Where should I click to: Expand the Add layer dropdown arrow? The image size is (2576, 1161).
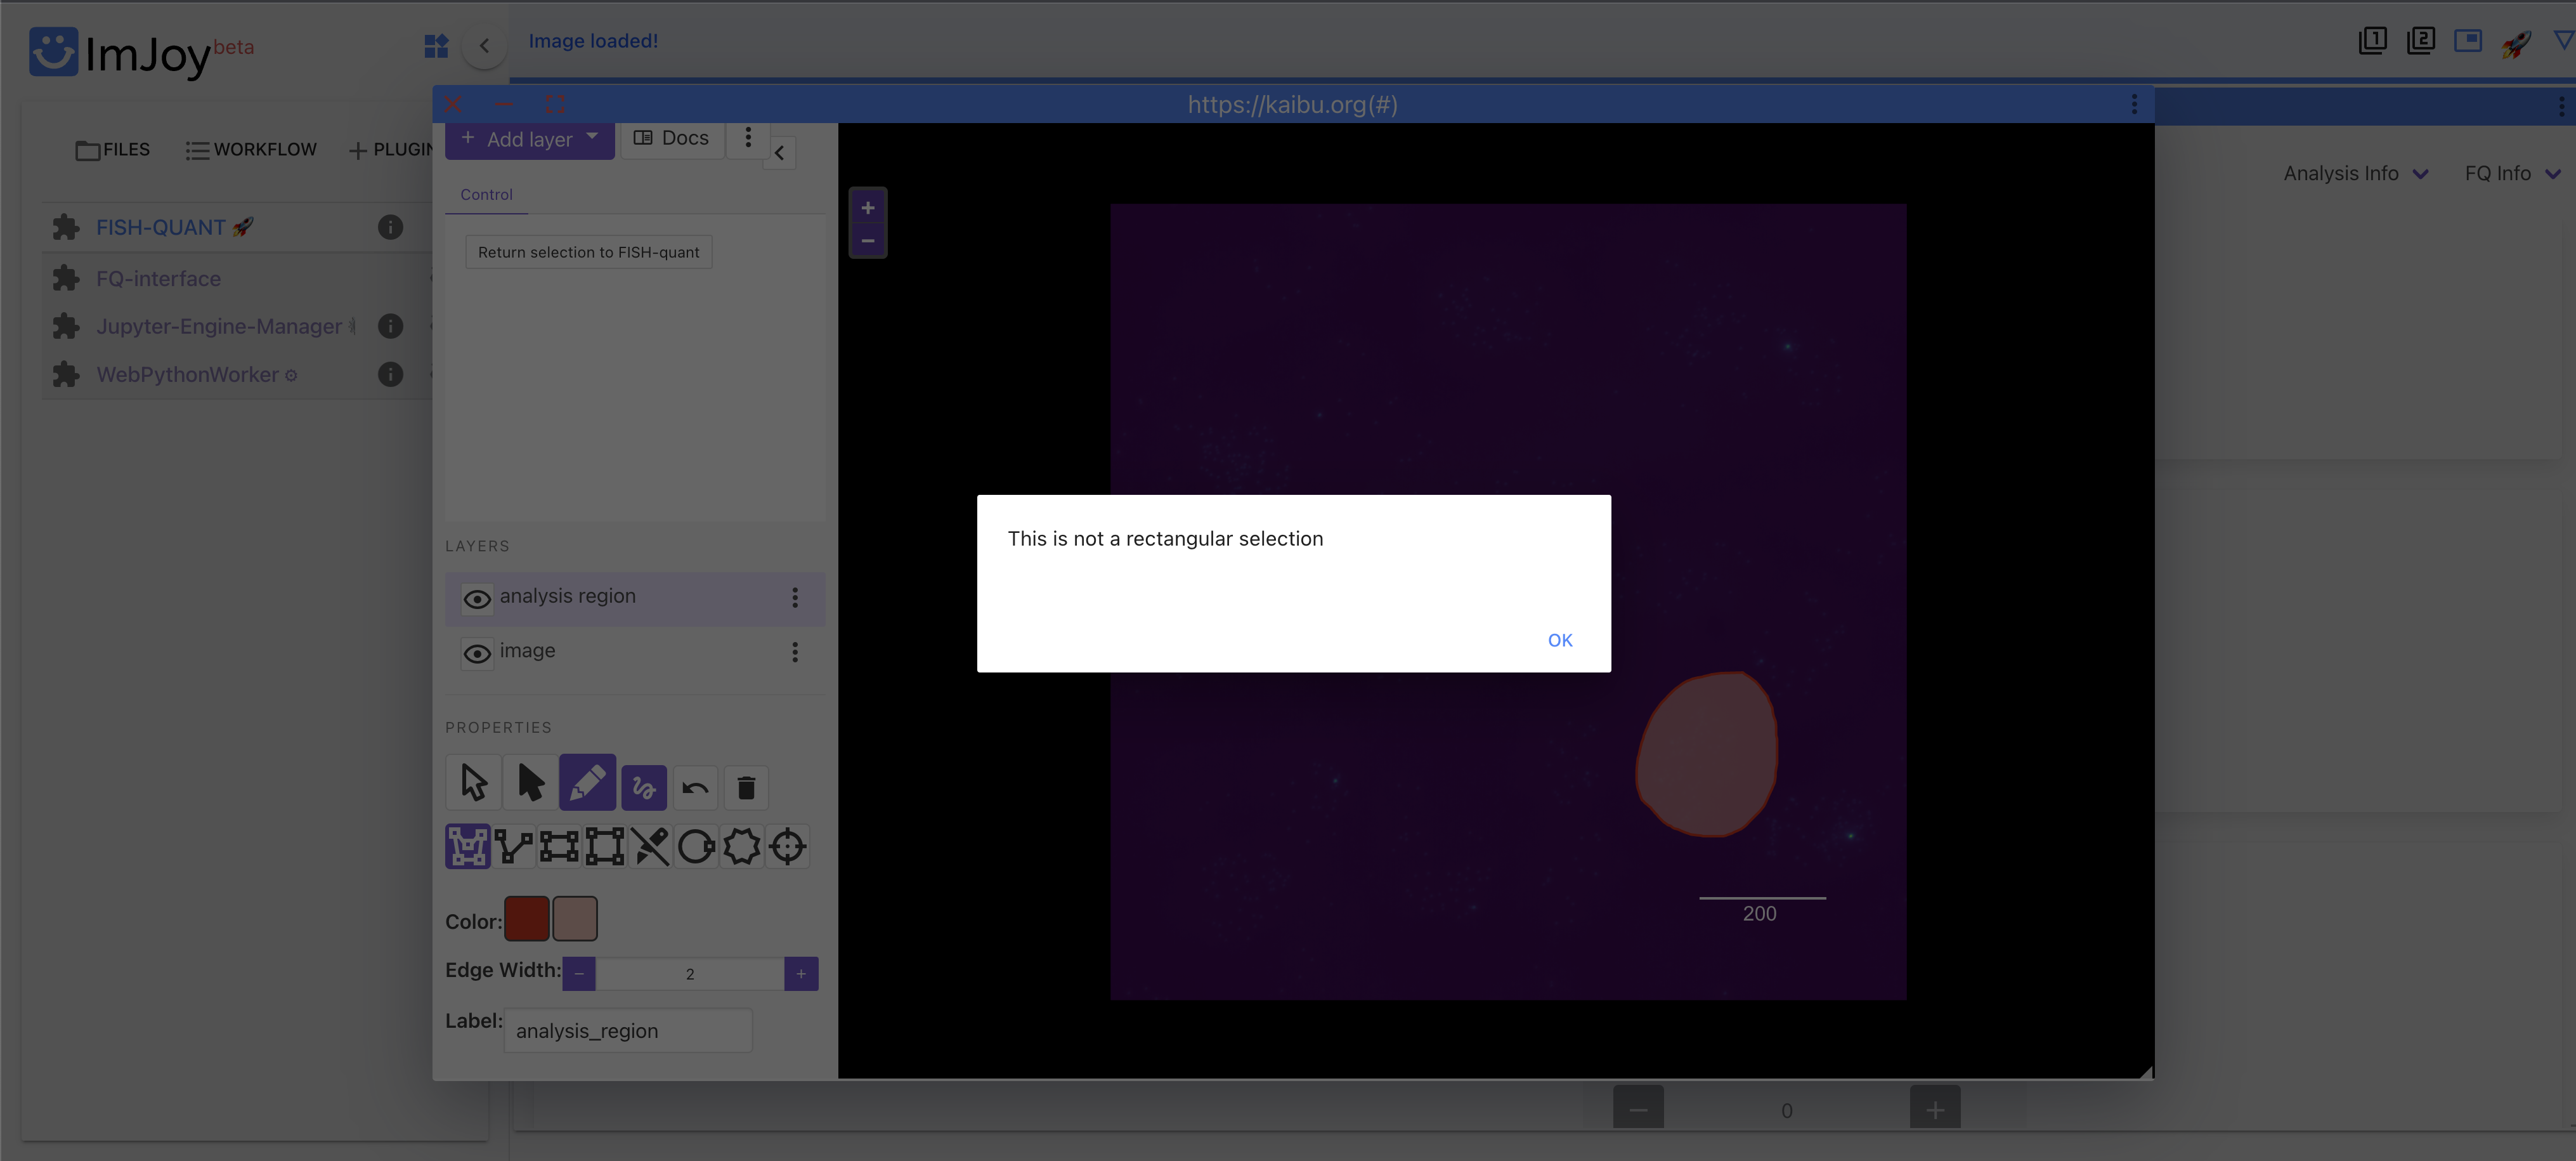592,137
